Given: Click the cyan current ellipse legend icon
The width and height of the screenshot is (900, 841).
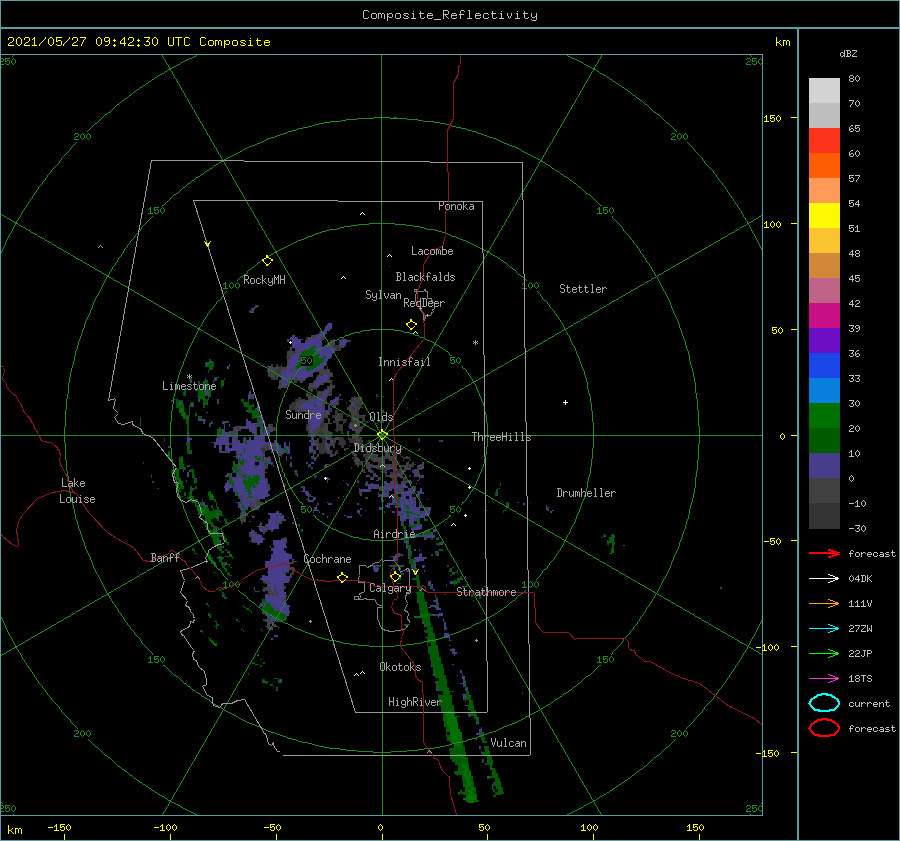Looking at the screenshot, I should tap(824, 703).
